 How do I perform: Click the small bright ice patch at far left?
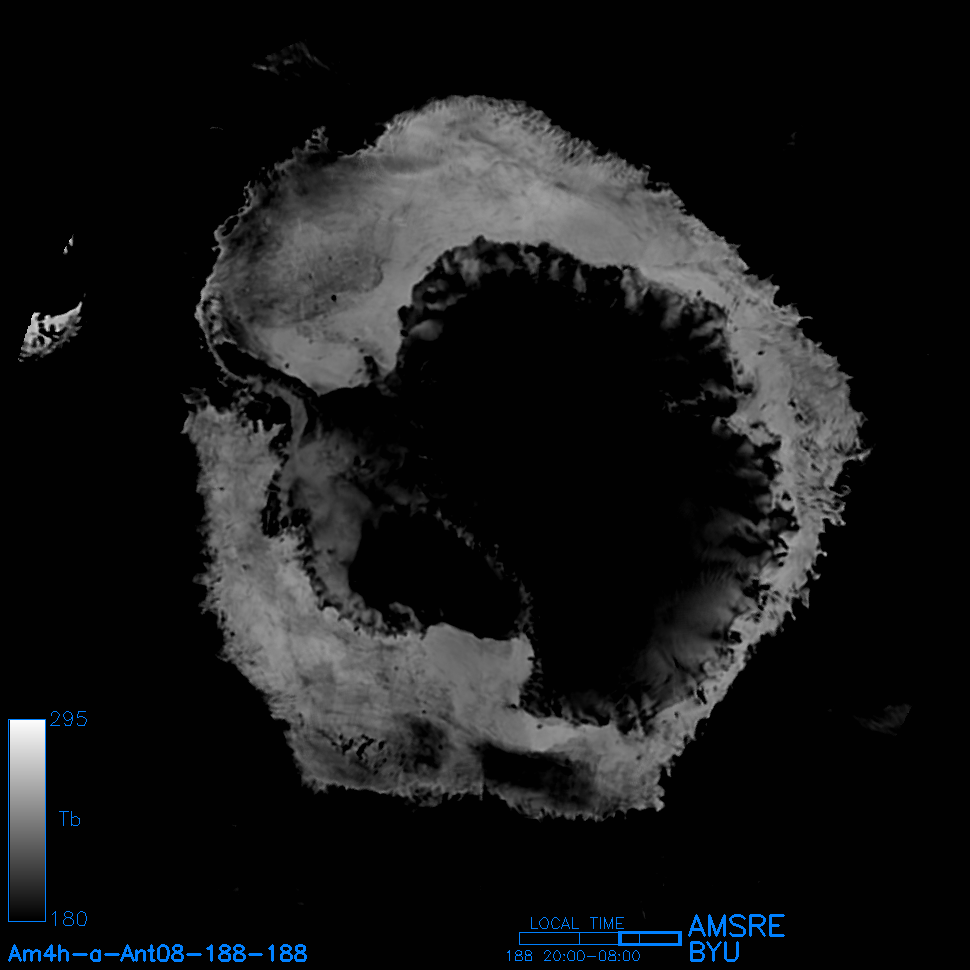(x=52, y=330)
